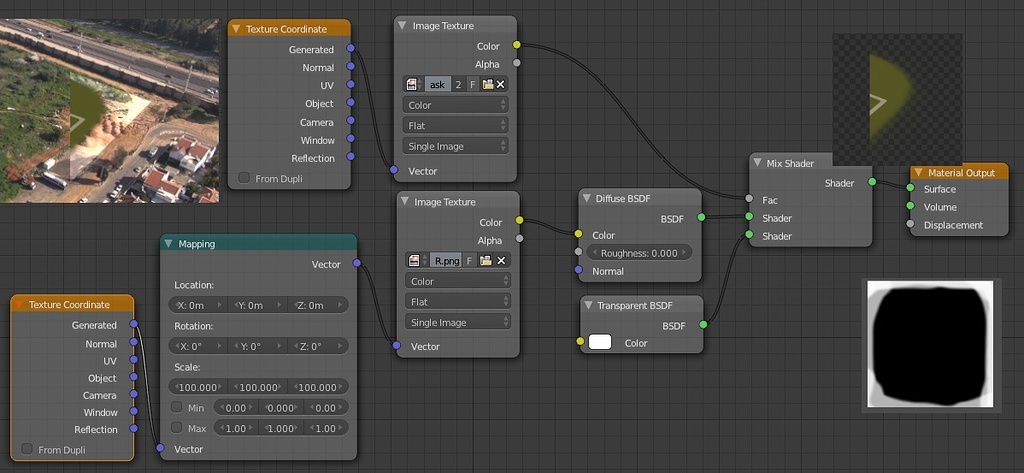Click the Vector input socket of R.png Image Texture
This screenshot has height=473, width=1024.
coord(396,346)
